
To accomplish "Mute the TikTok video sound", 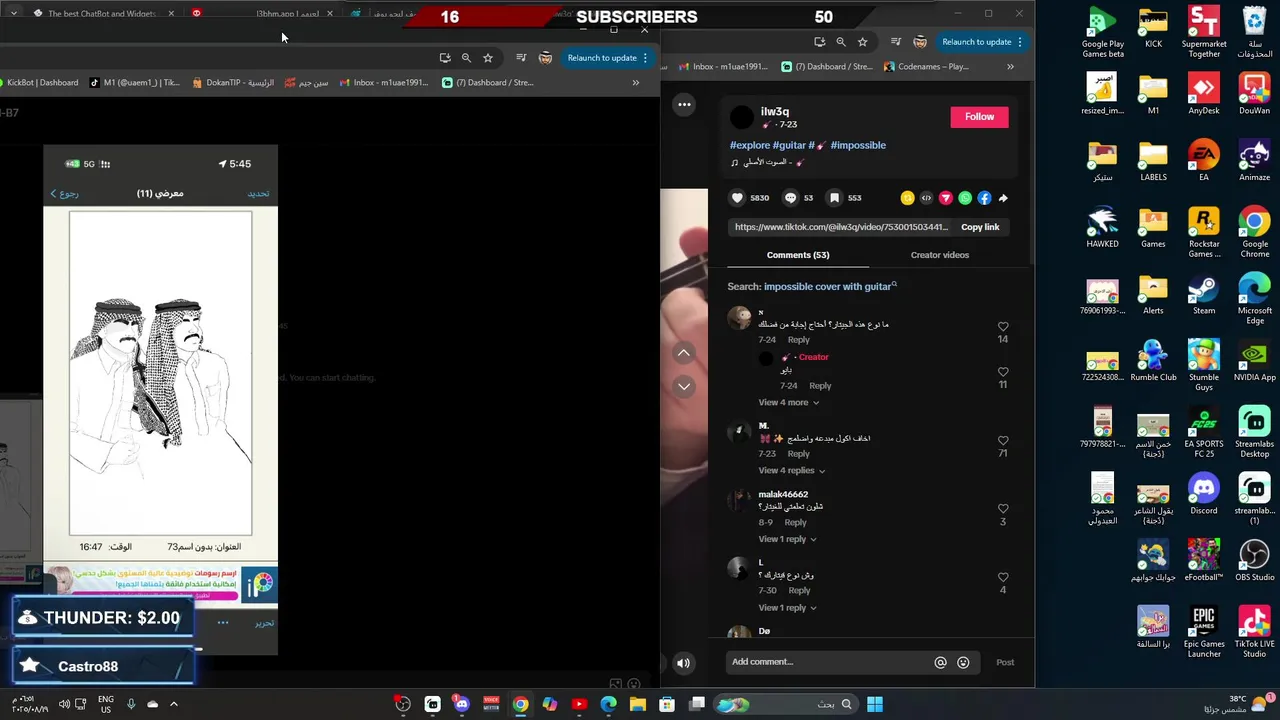I will click(683, 662).
